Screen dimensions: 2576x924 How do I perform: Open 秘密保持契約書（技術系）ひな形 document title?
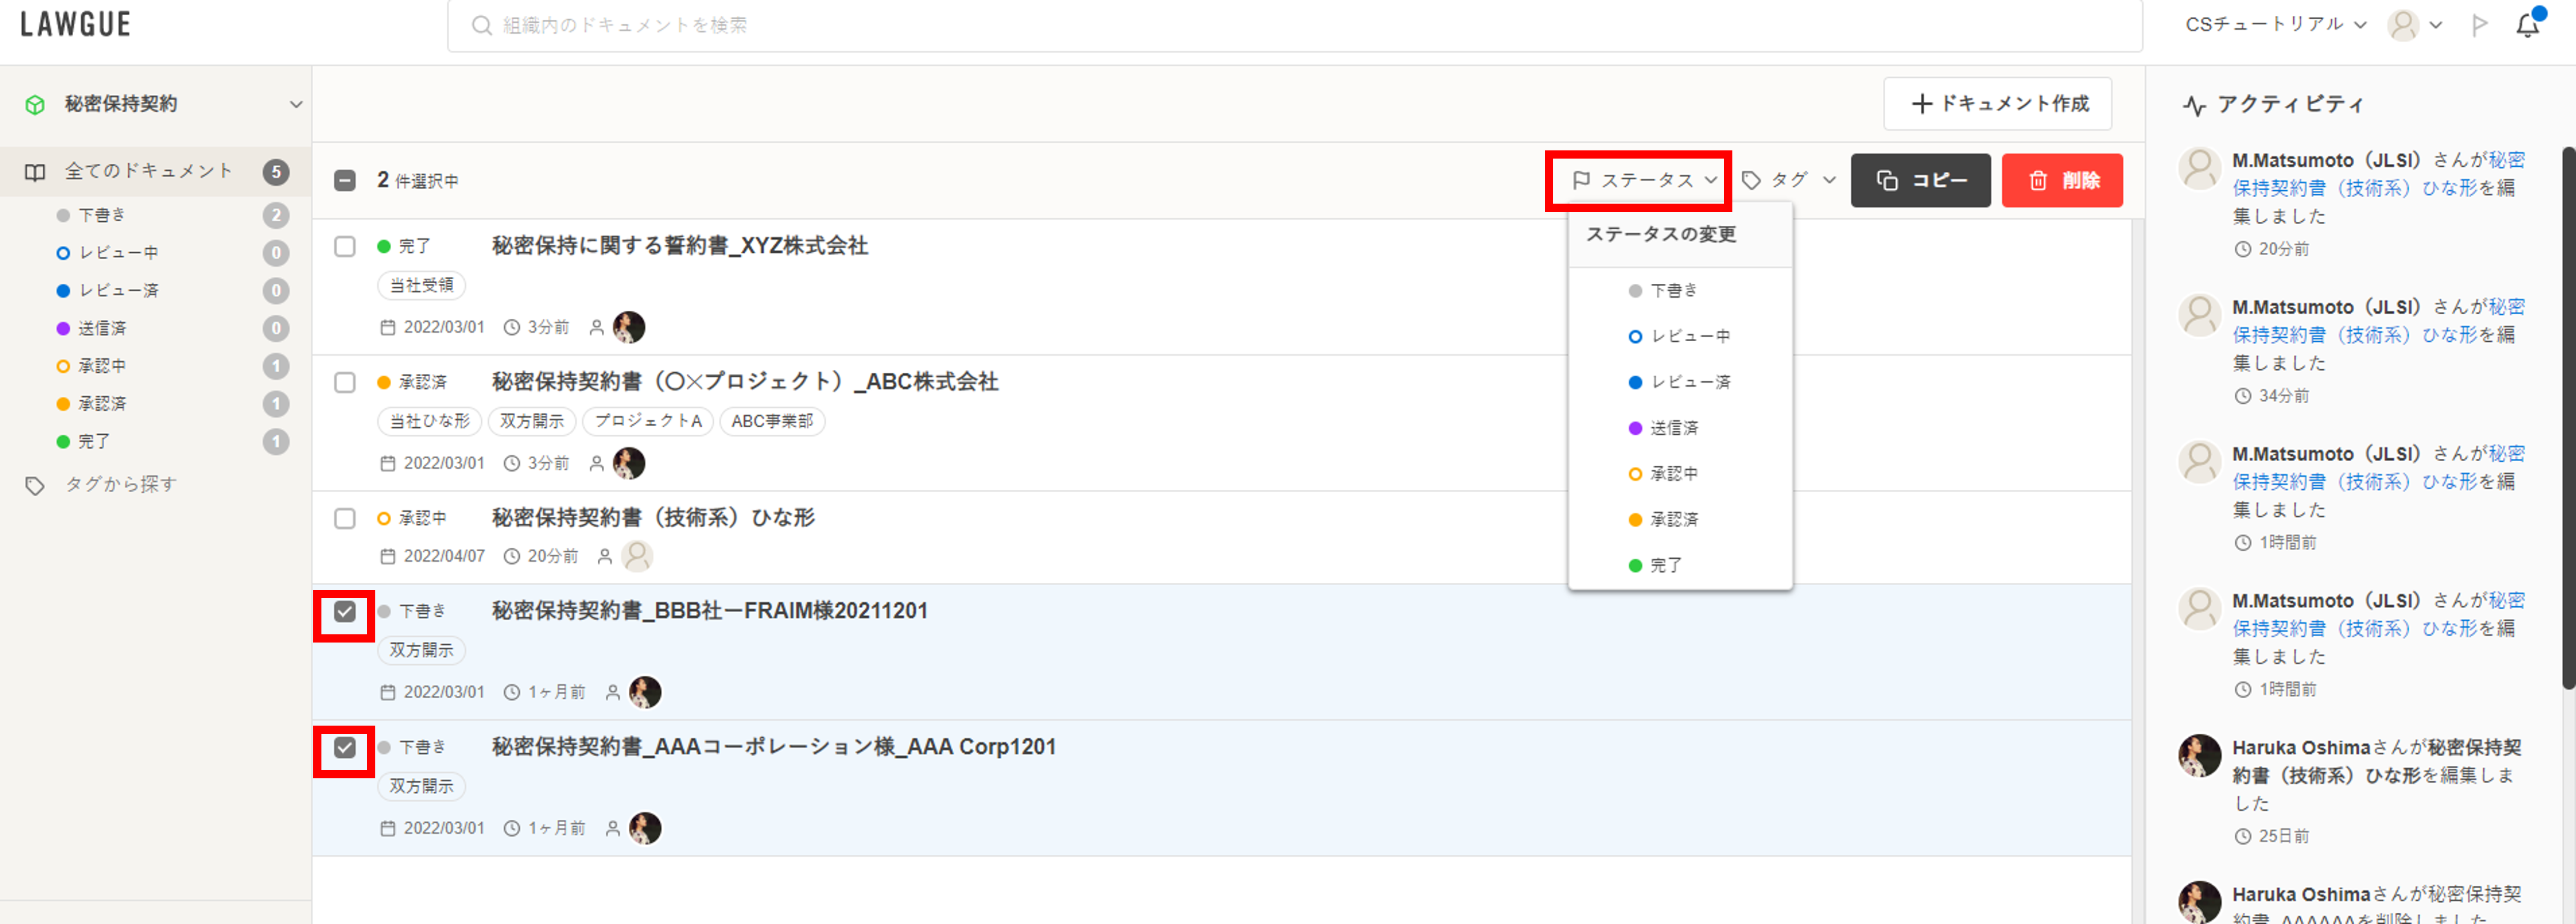pyautogui.click(x=653, y=518)
